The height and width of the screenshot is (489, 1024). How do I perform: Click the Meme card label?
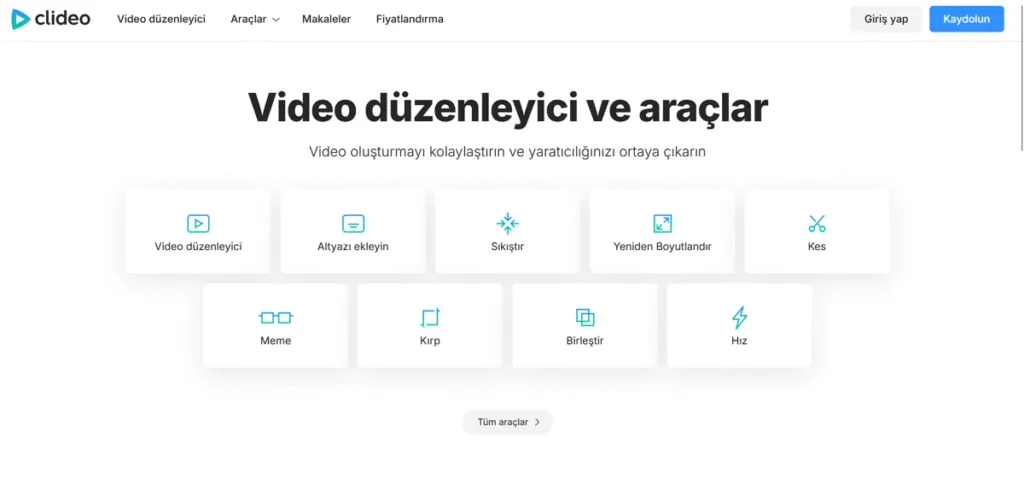coord(276,340)
